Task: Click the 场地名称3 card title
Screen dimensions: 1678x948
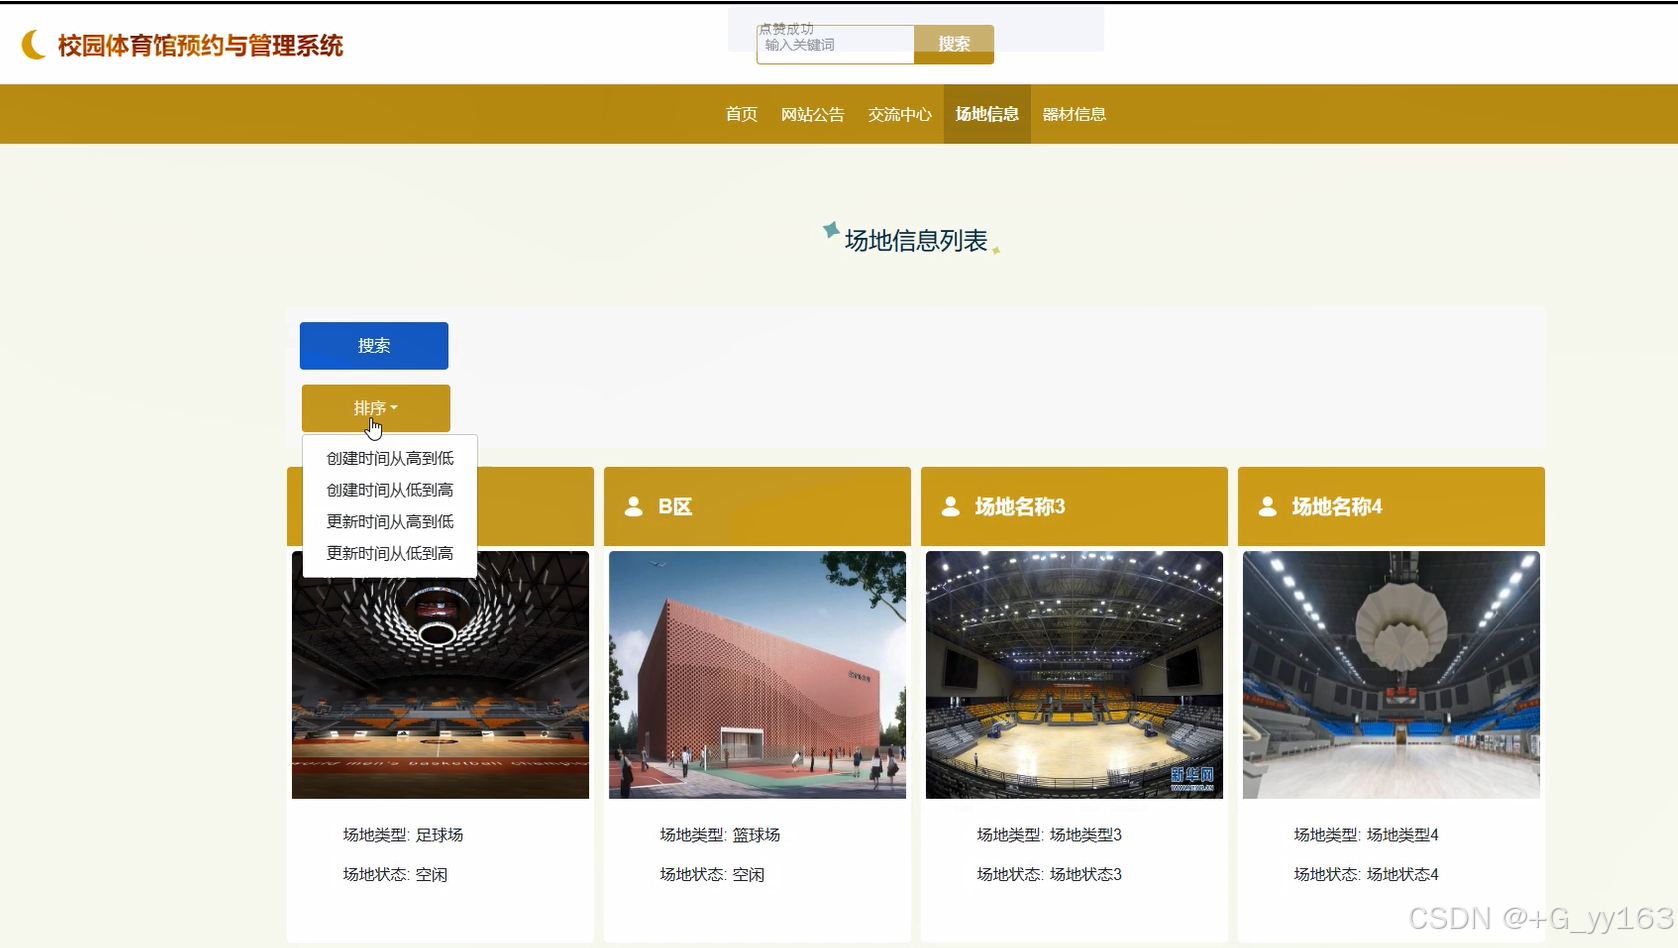Action: click(1020, 507)
